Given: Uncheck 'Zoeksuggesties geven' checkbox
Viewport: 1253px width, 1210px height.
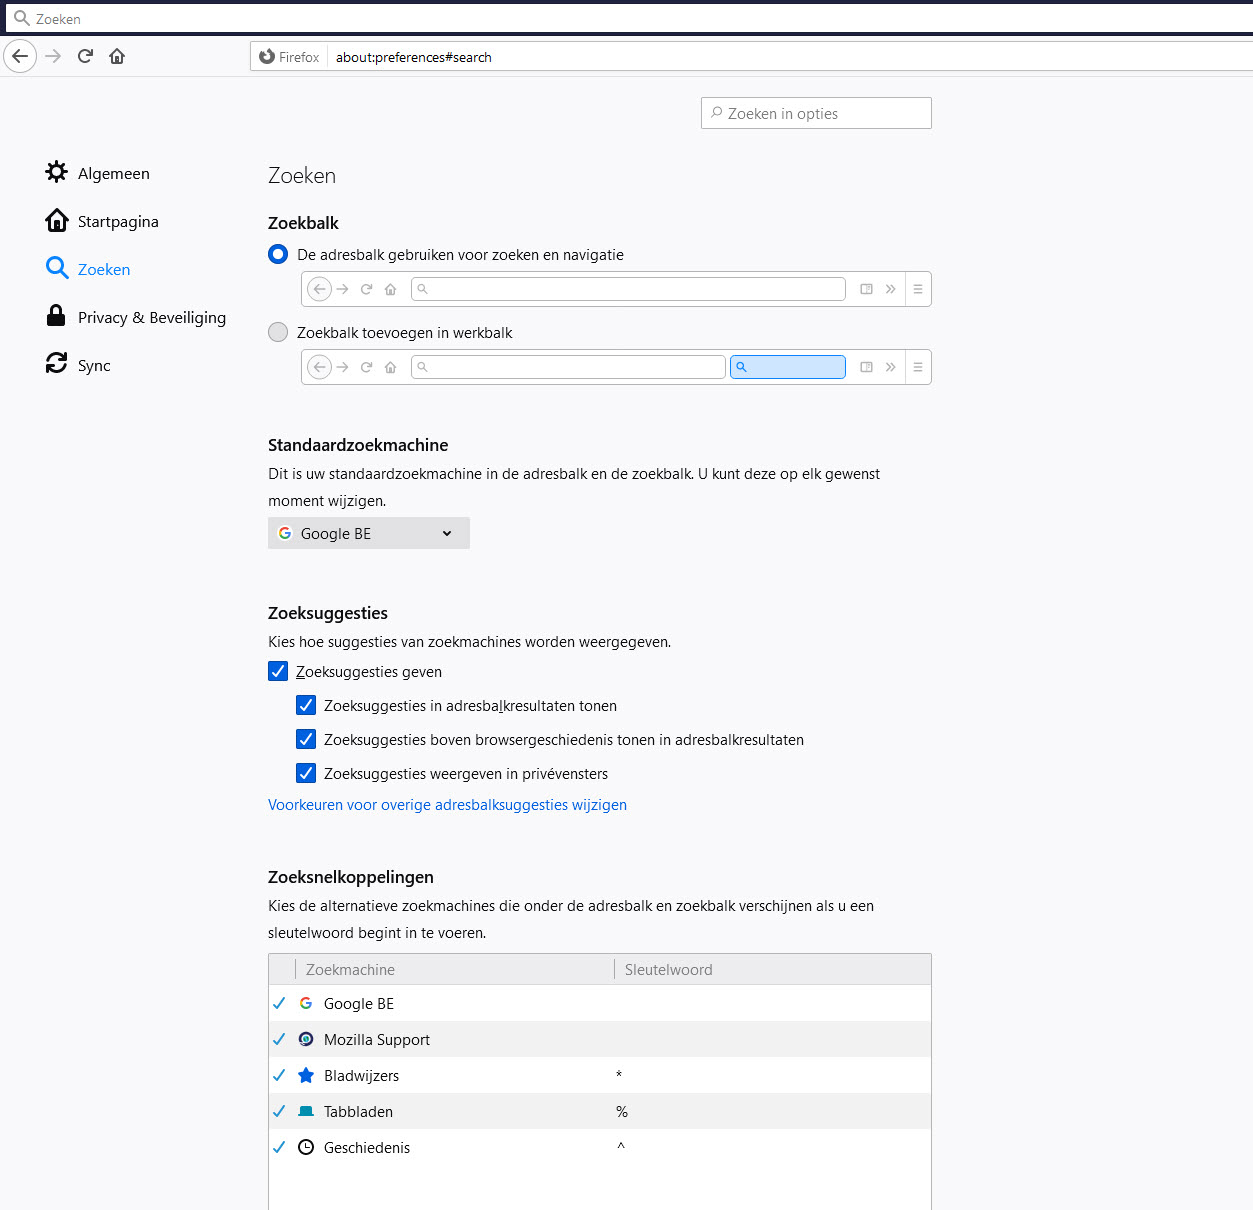Looking at the screenshot, I should [x=278, y=671].
